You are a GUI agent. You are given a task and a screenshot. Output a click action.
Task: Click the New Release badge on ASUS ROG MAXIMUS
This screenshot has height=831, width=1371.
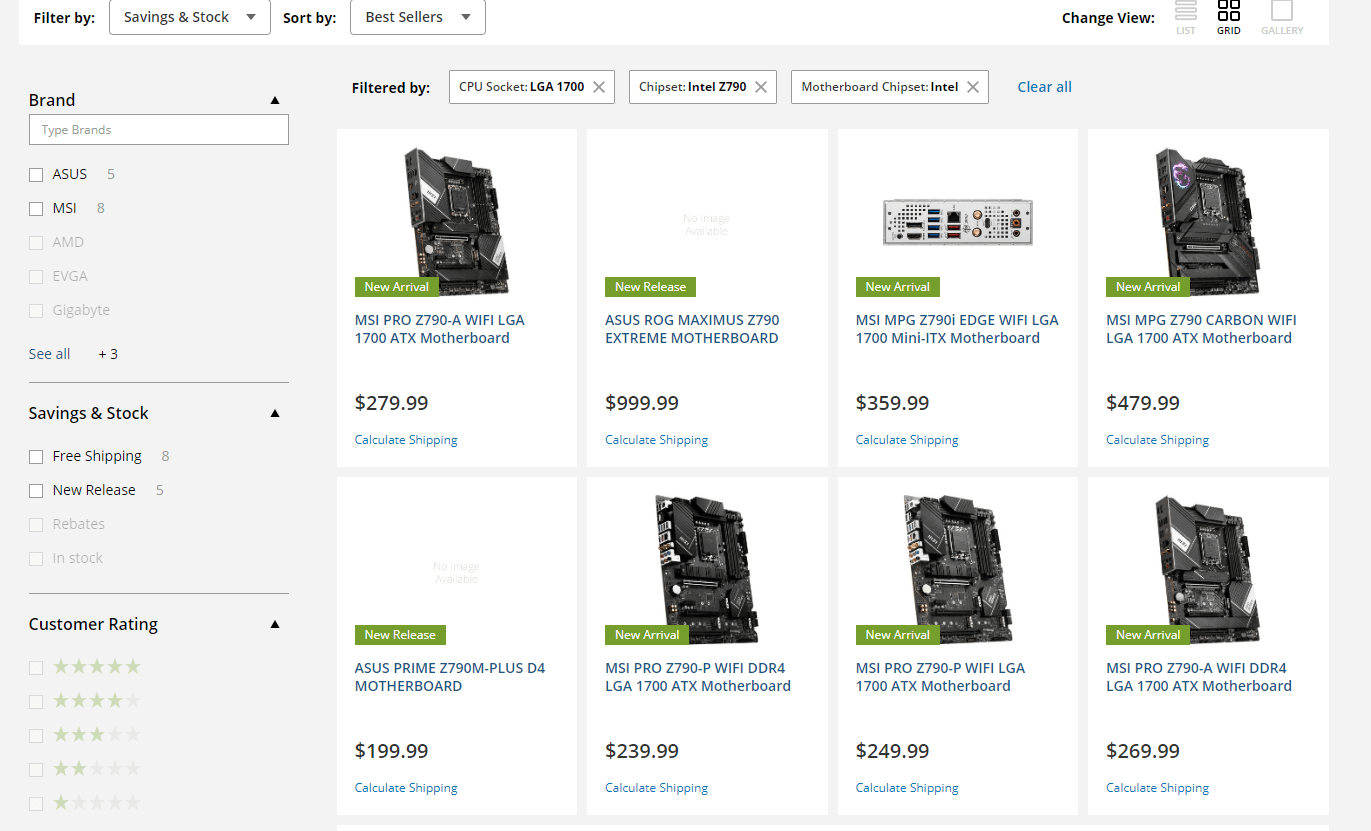click(650, 287)
